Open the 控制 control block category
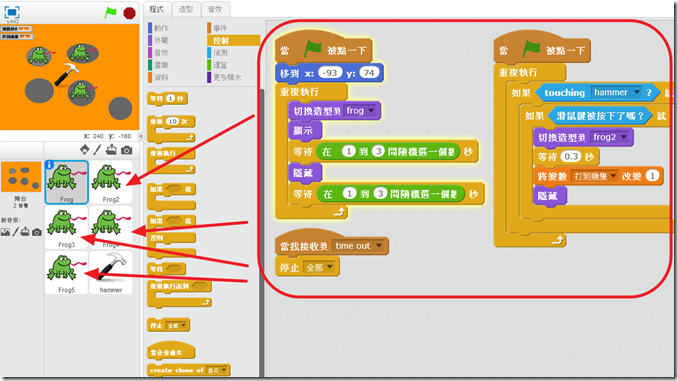Image resolution: width=678 pixels, height=381 pixels. (233, 40)
